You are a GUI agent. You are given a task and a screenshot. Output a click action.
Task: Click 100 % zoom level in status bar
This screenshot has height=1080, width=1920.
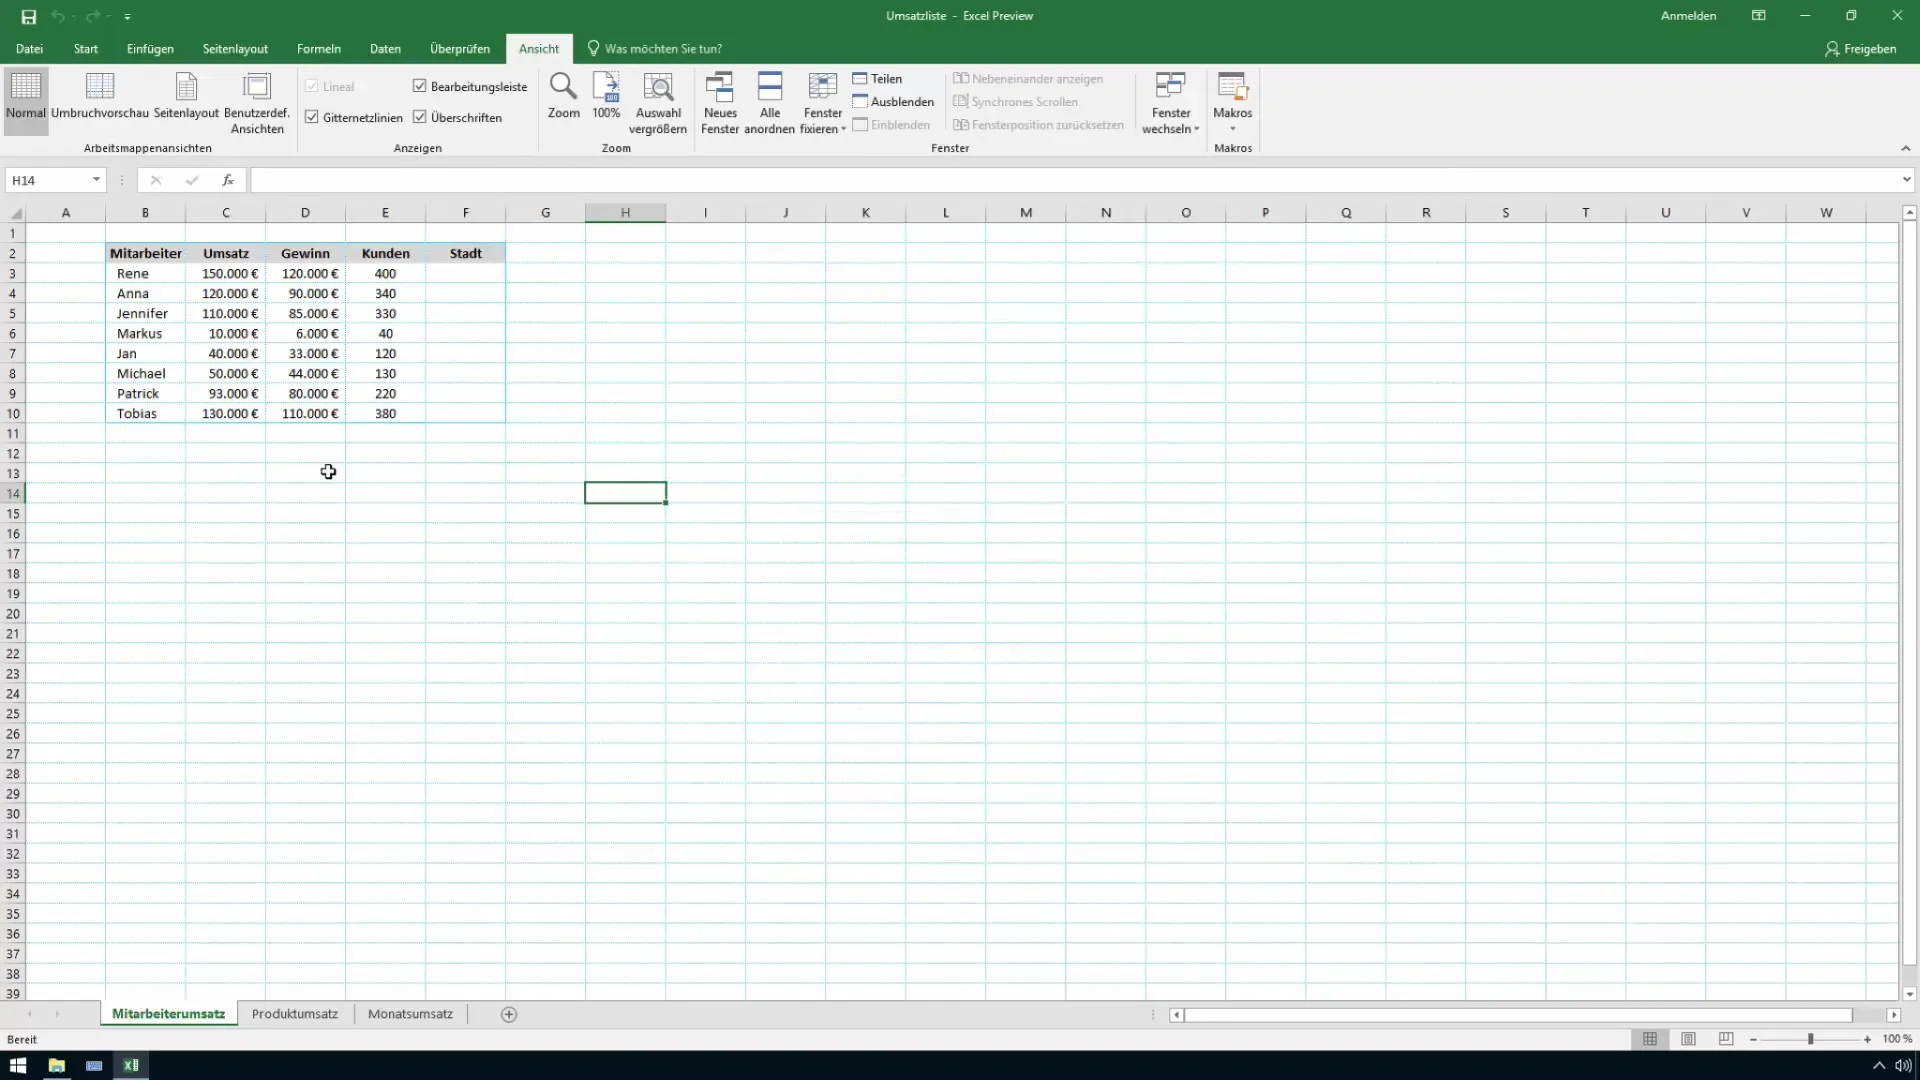point(1897,1040)
